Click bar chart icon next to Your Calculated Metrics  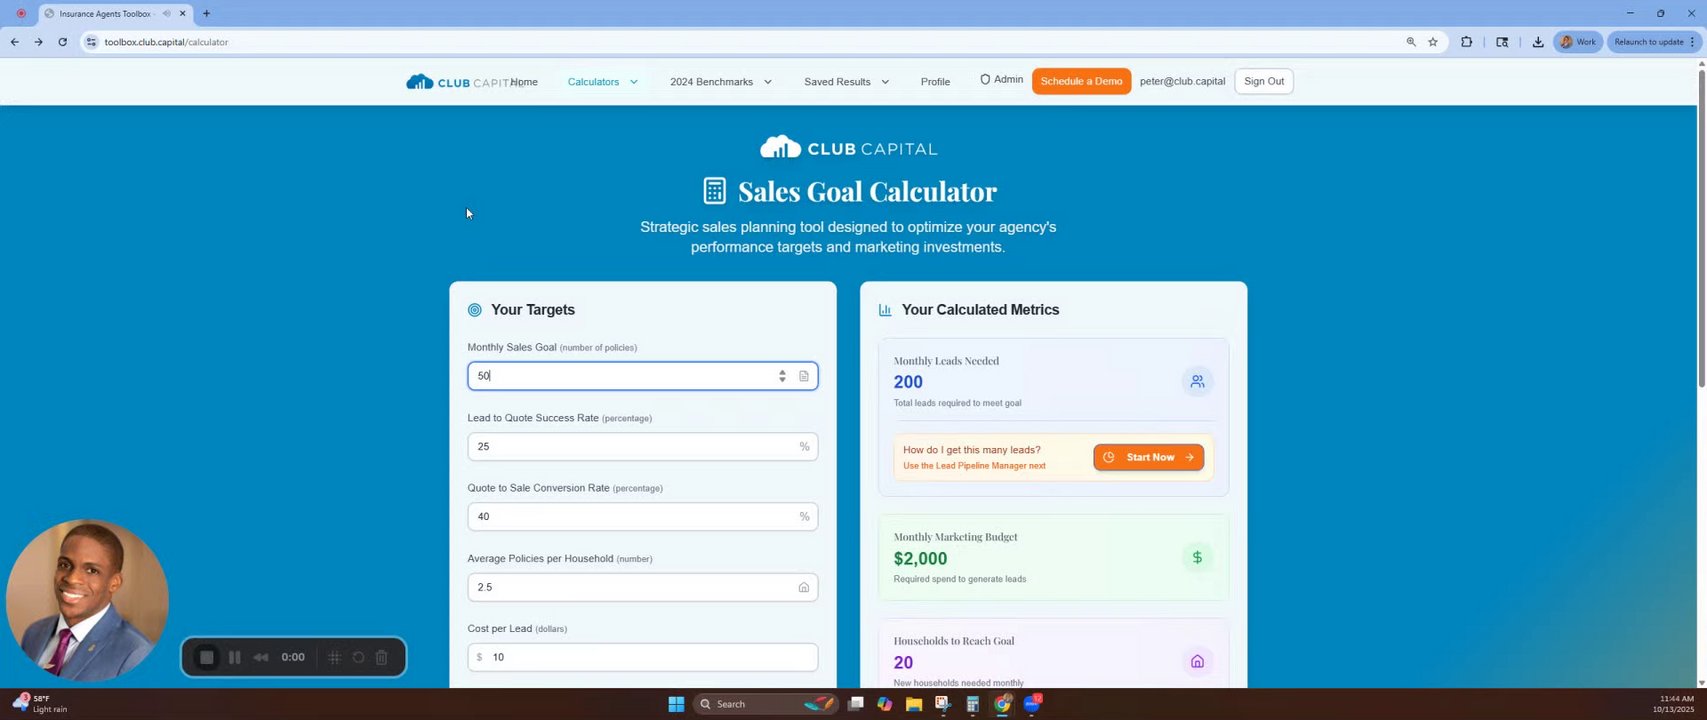[885, 310]
